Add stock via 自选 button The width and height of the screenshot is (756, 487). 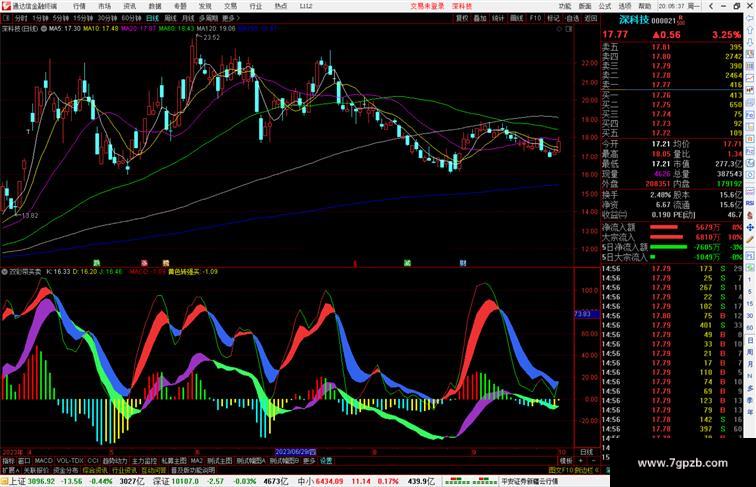tap(572, 18)
